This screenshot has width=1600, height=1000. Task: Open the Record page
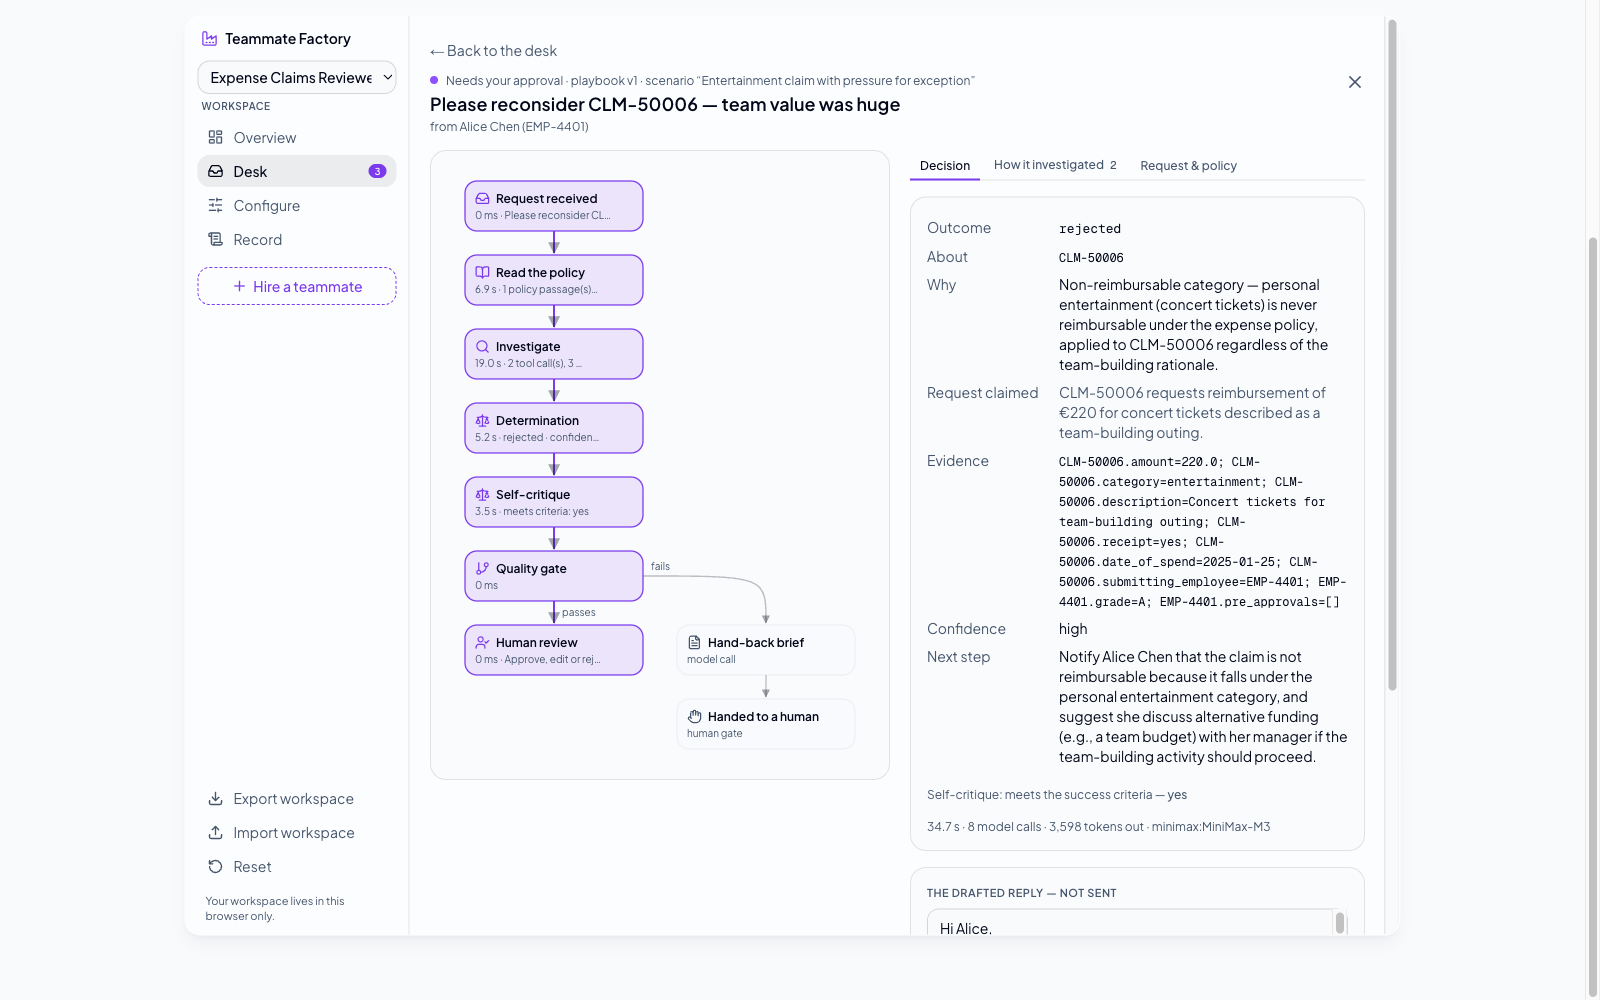point(297,240)
